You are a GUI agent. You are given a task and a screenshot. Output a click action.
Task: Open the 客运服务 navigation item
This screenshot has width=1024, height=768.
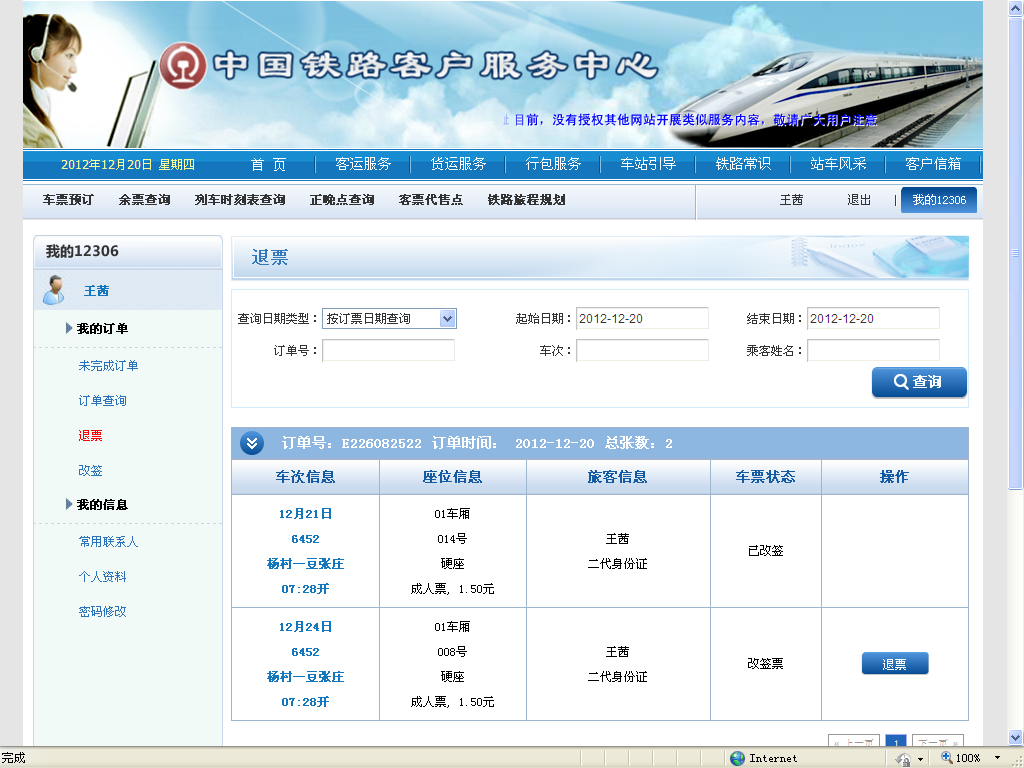tap(363, 164)
